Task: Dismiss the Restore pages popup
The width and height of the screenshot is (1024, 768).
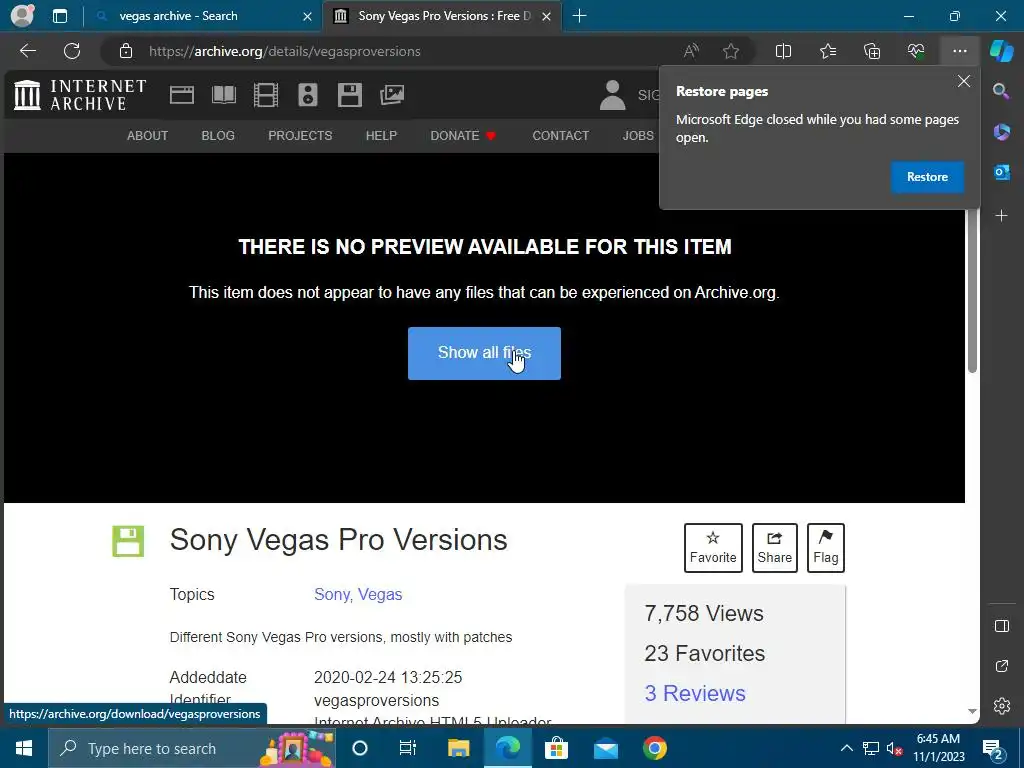Action: (964, 82)
